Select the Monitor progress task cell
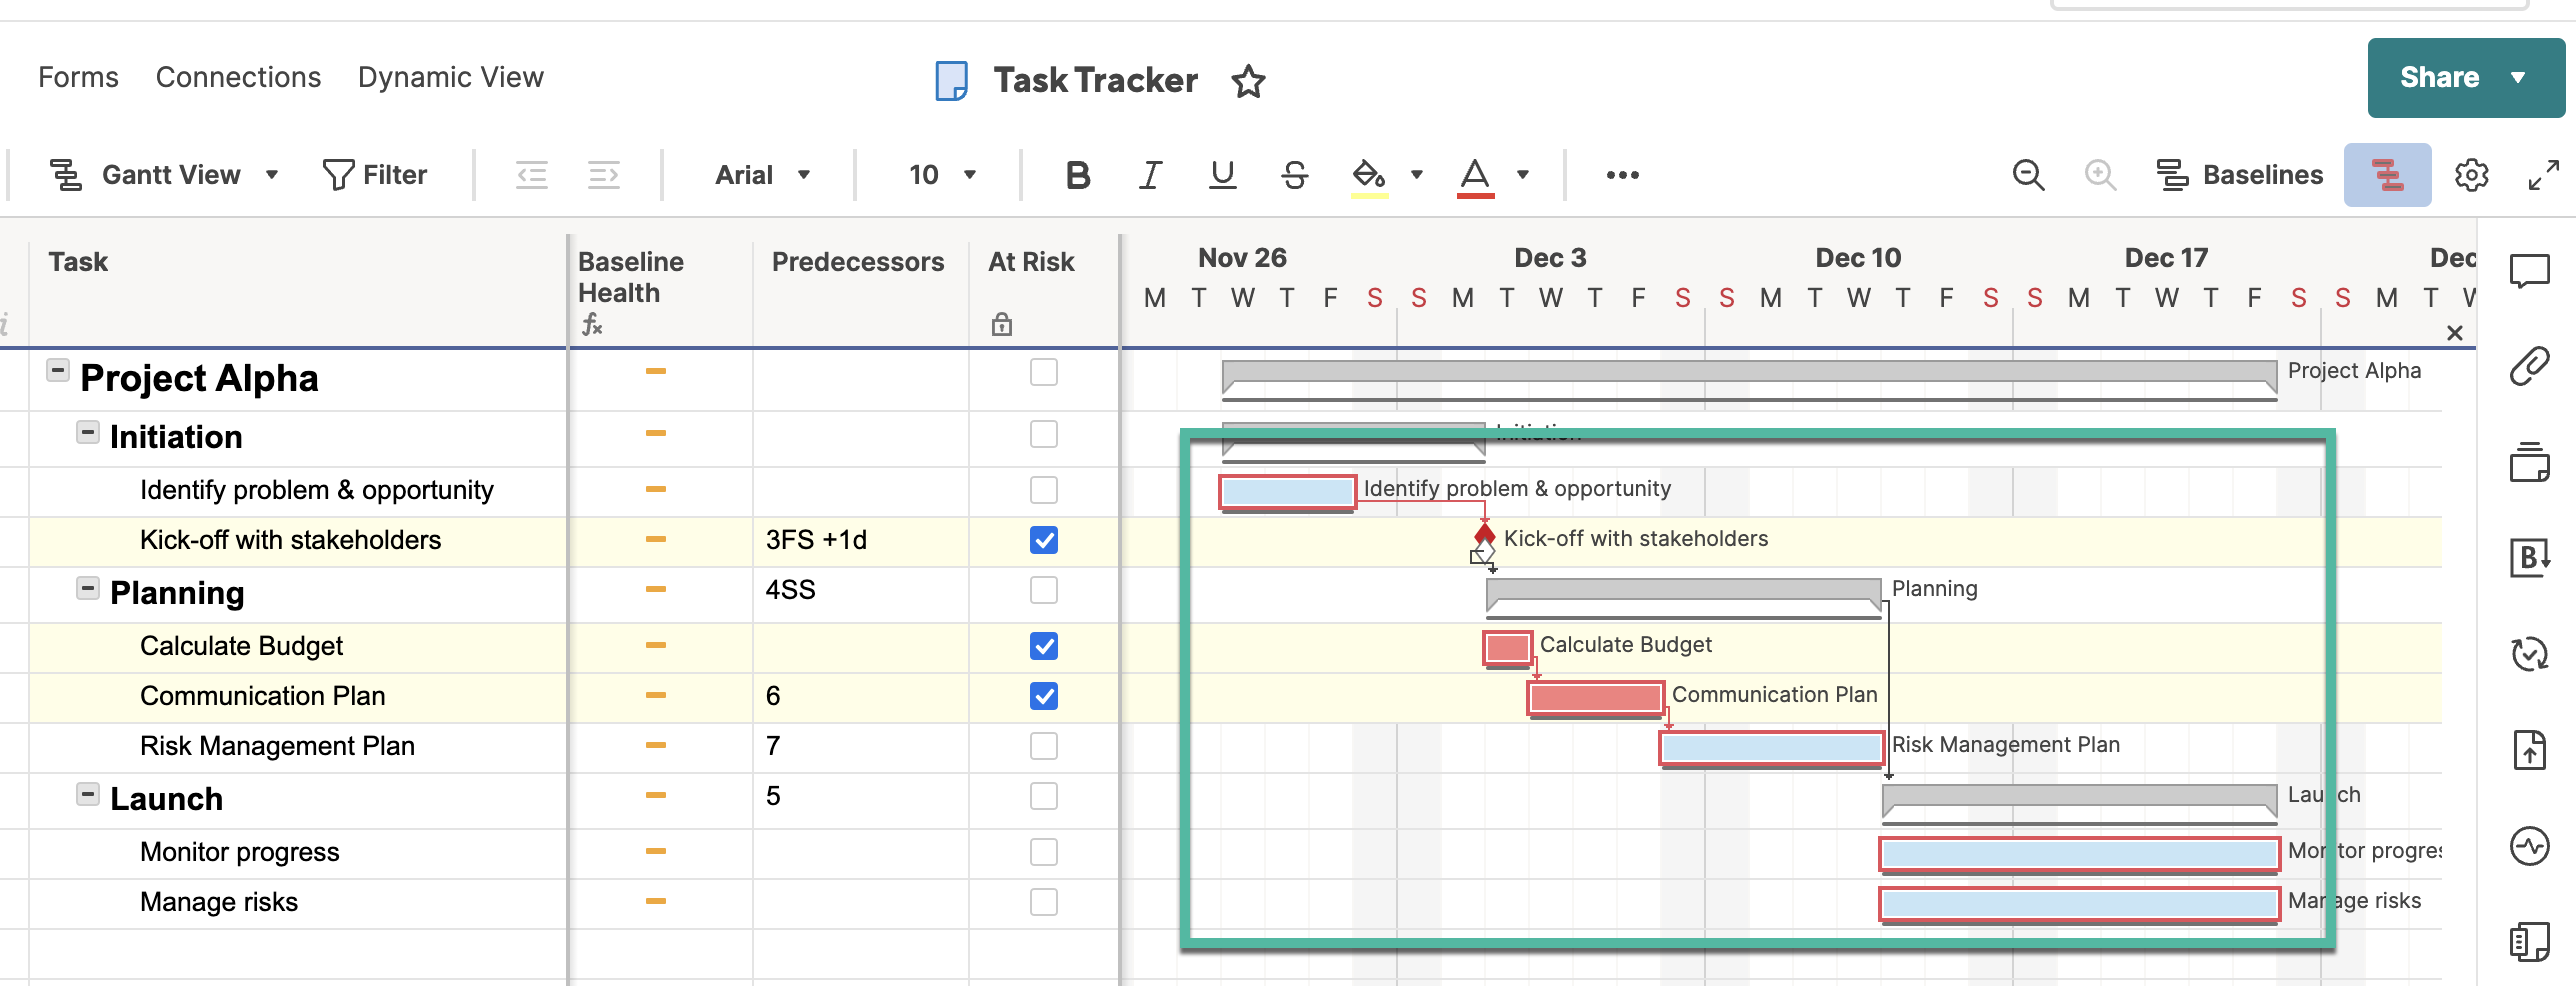 click(x=298, y=852)
